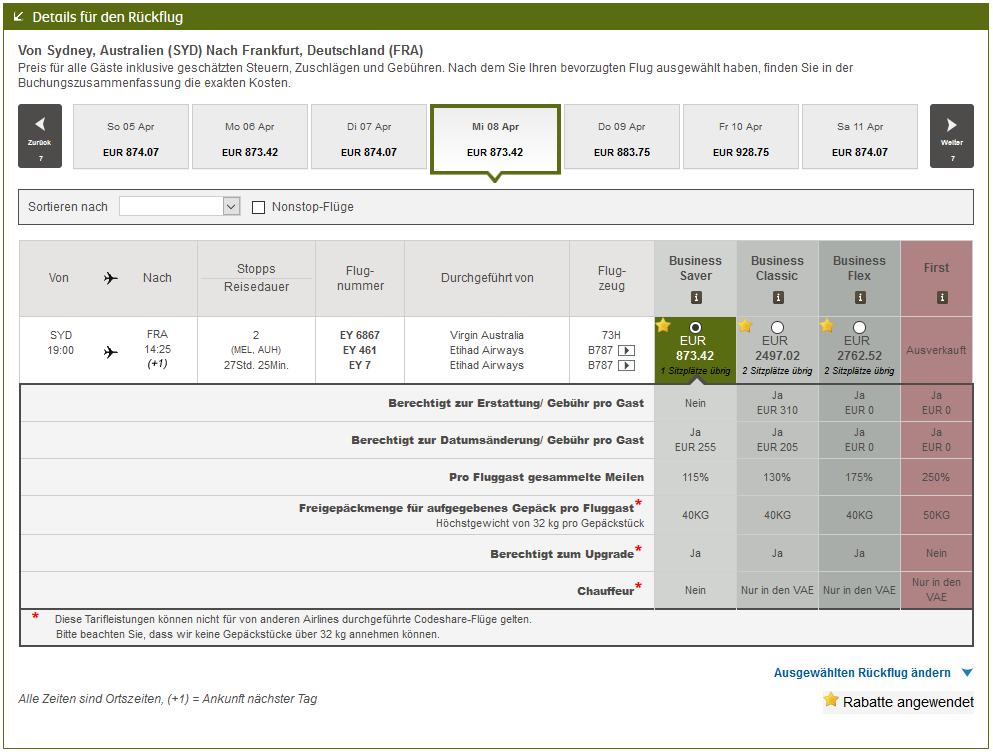
Task: Enable the Nonstop-Flüge checkbox
Action: pos(259,207)
